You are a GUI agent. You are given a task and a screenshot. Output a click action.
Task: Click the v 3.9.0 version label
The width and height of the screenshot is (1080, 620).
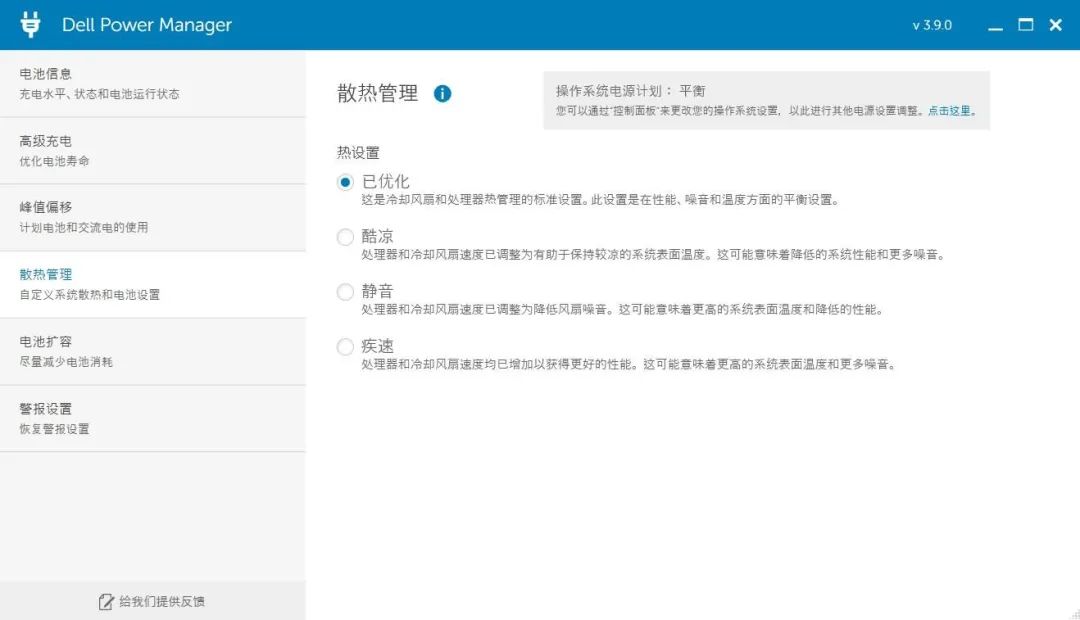coord(932,25)
